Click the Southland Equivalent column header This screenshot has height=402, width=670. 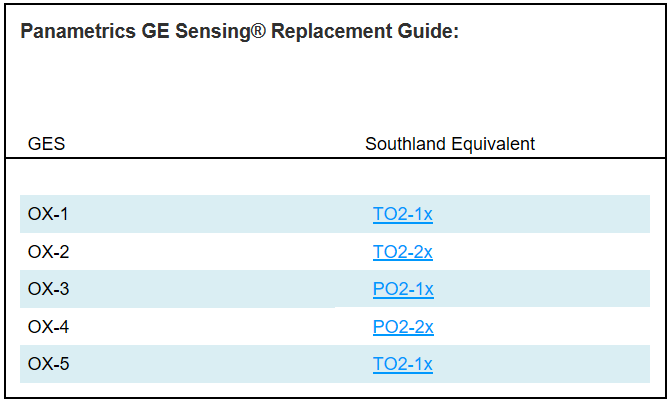coord(449,144)
